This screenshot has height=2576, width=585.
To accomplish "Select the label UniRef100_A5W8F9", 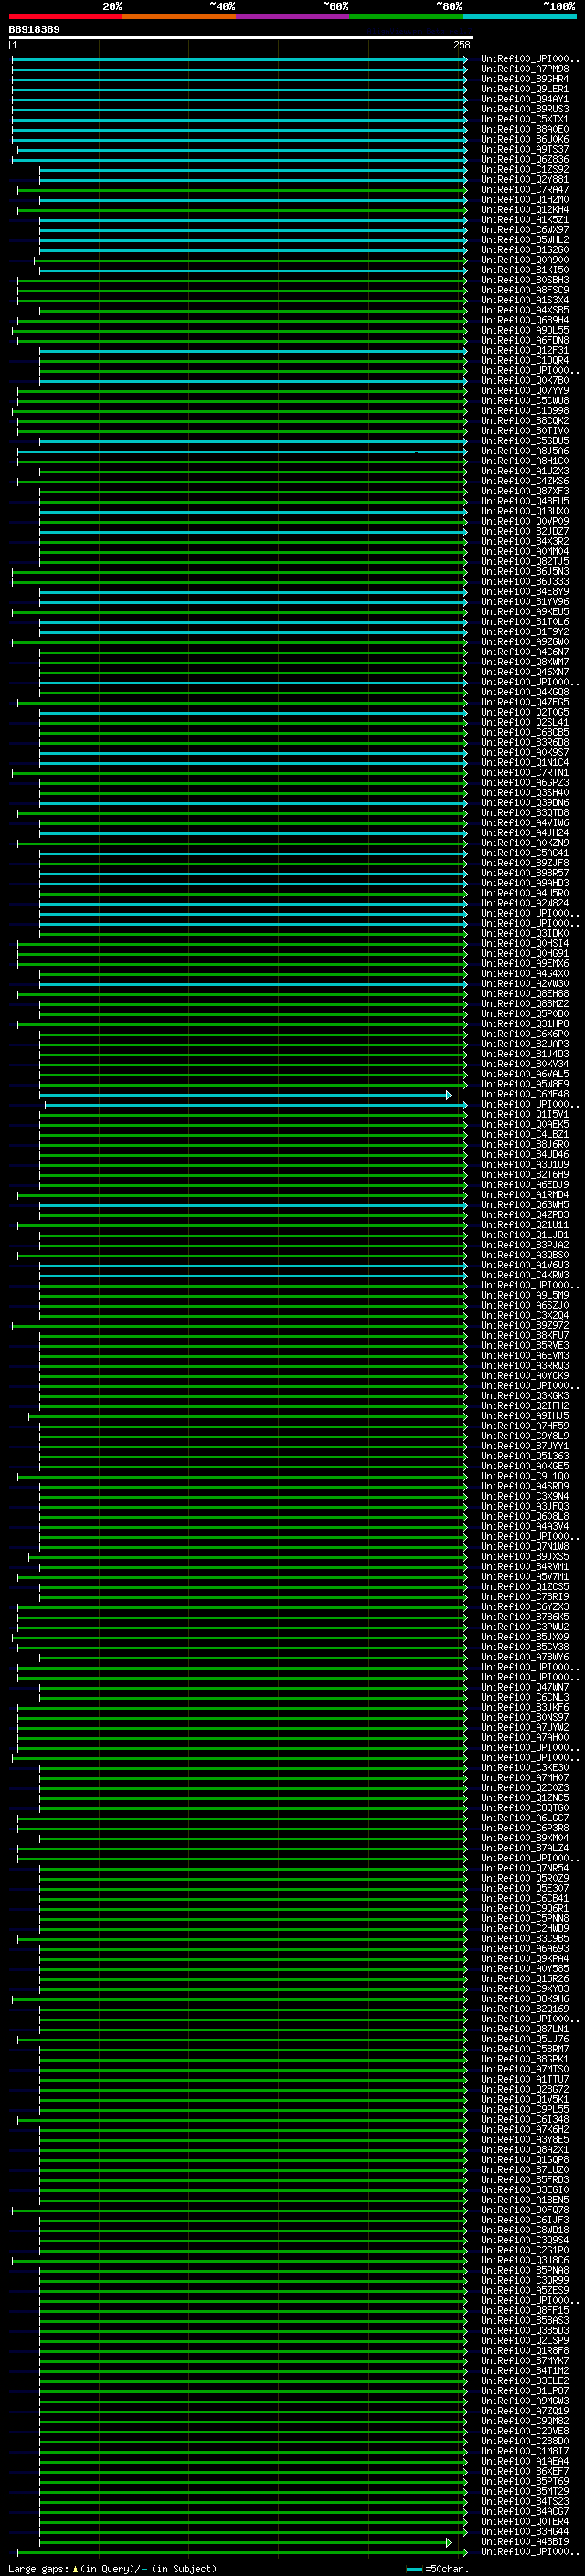I will point(525,1085).
